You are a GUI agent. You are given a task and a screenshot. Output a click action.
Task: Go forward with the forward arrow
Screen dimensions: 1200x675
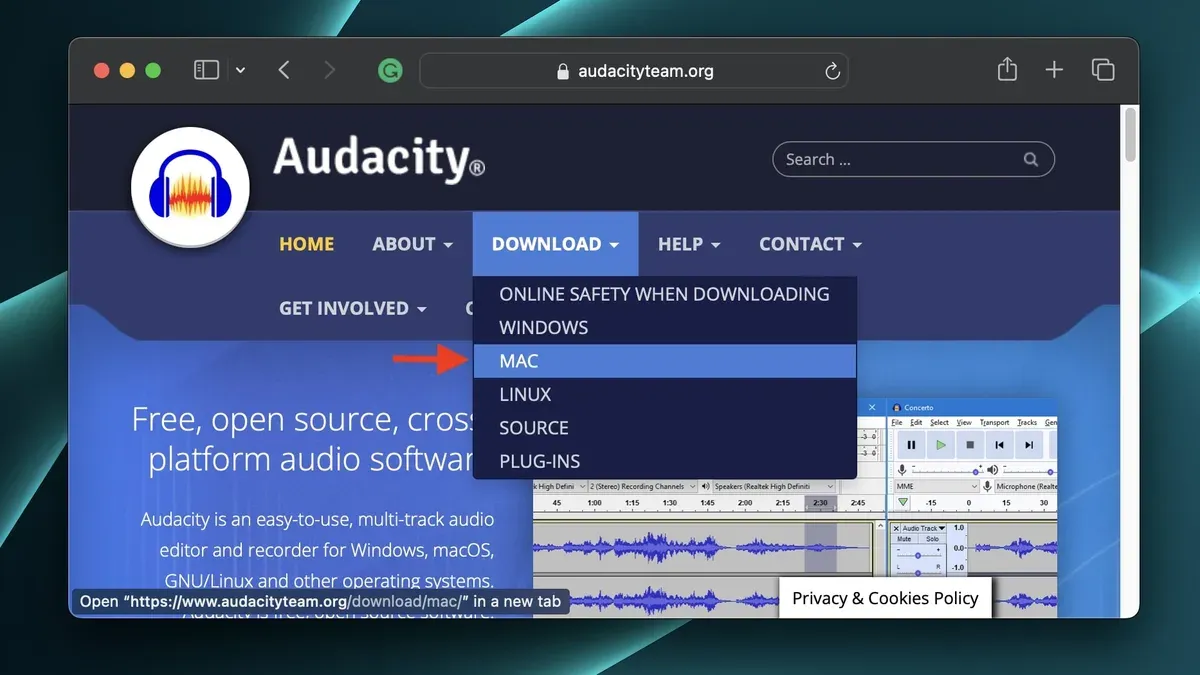coord(330,70)
